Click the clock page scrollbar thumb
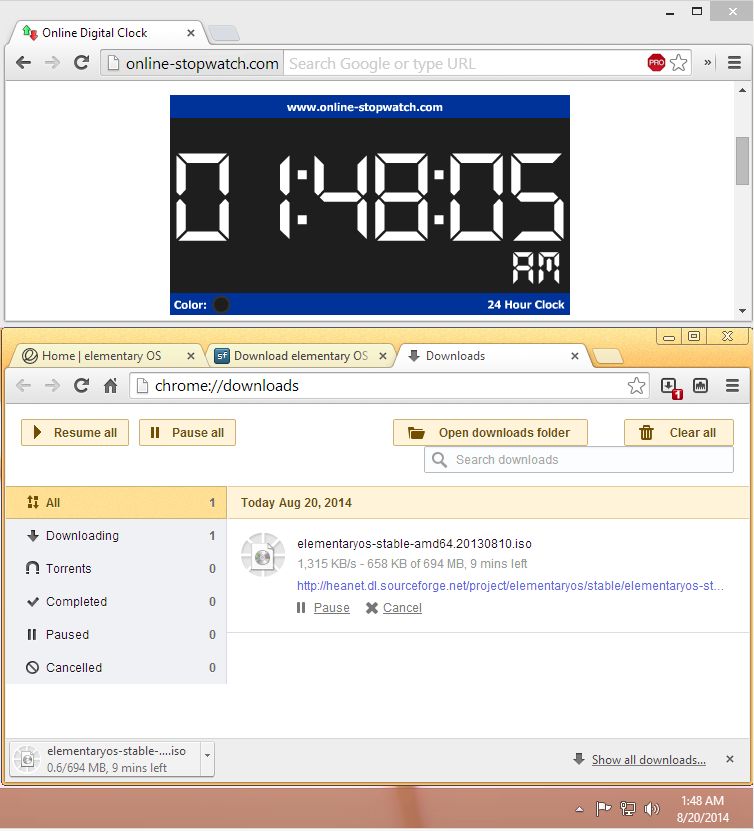 (x=742, y=161)
